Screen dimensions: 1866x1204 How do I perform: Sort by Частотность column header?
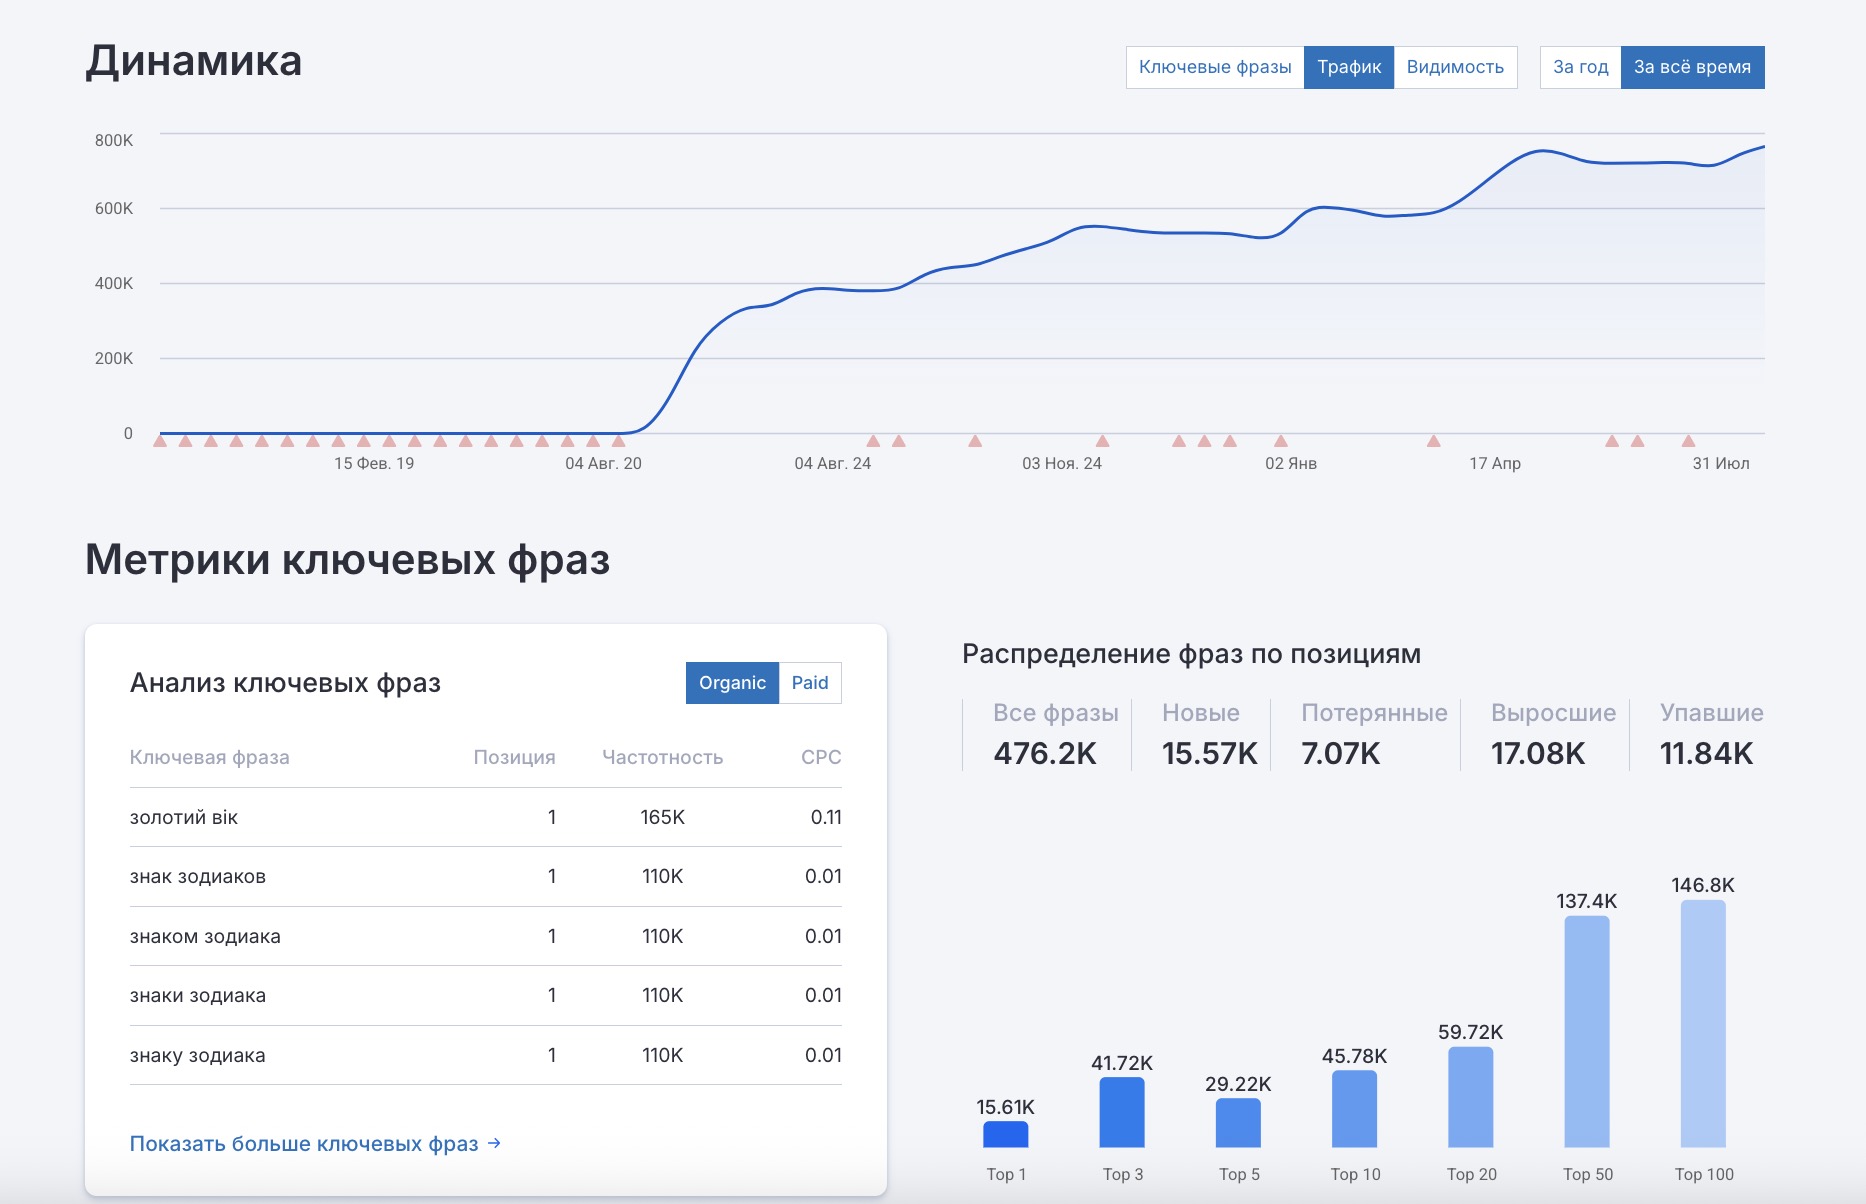click(x=662, y=757)
